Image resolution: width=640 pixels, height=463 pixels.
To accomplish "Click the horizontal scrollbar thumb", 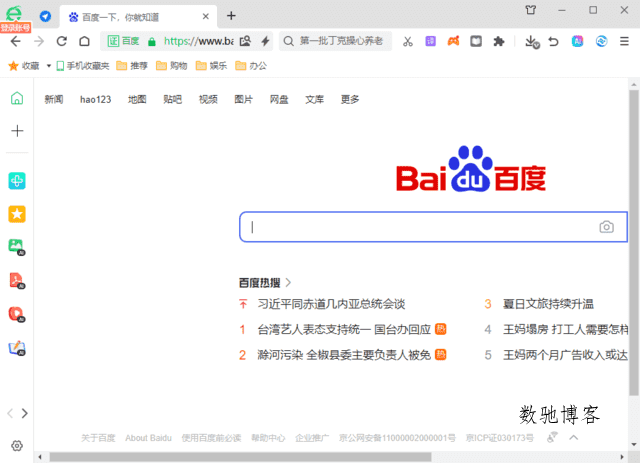I will (x=240, y=457).
